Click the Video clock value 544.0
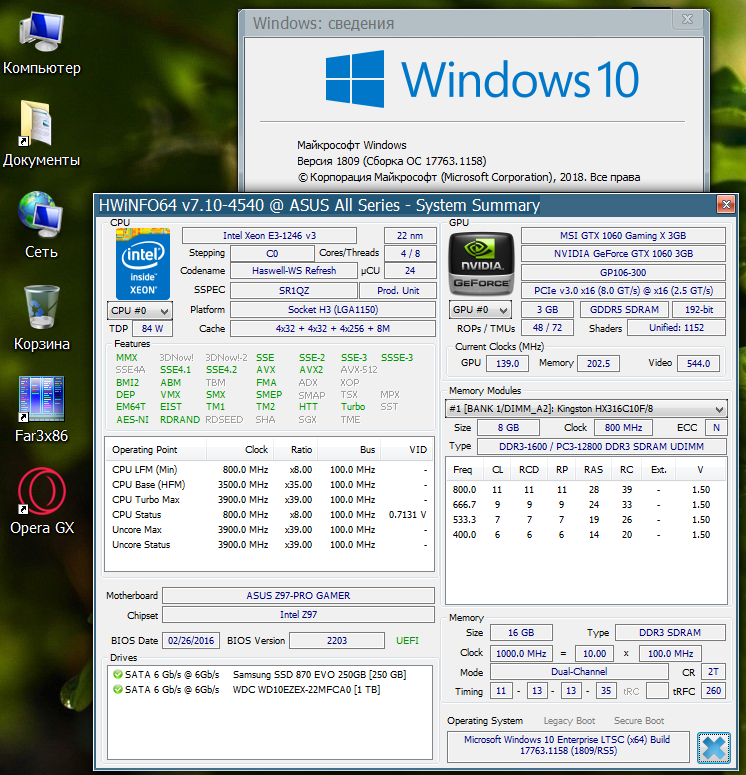746x775 pixels. tap(699, 363)
